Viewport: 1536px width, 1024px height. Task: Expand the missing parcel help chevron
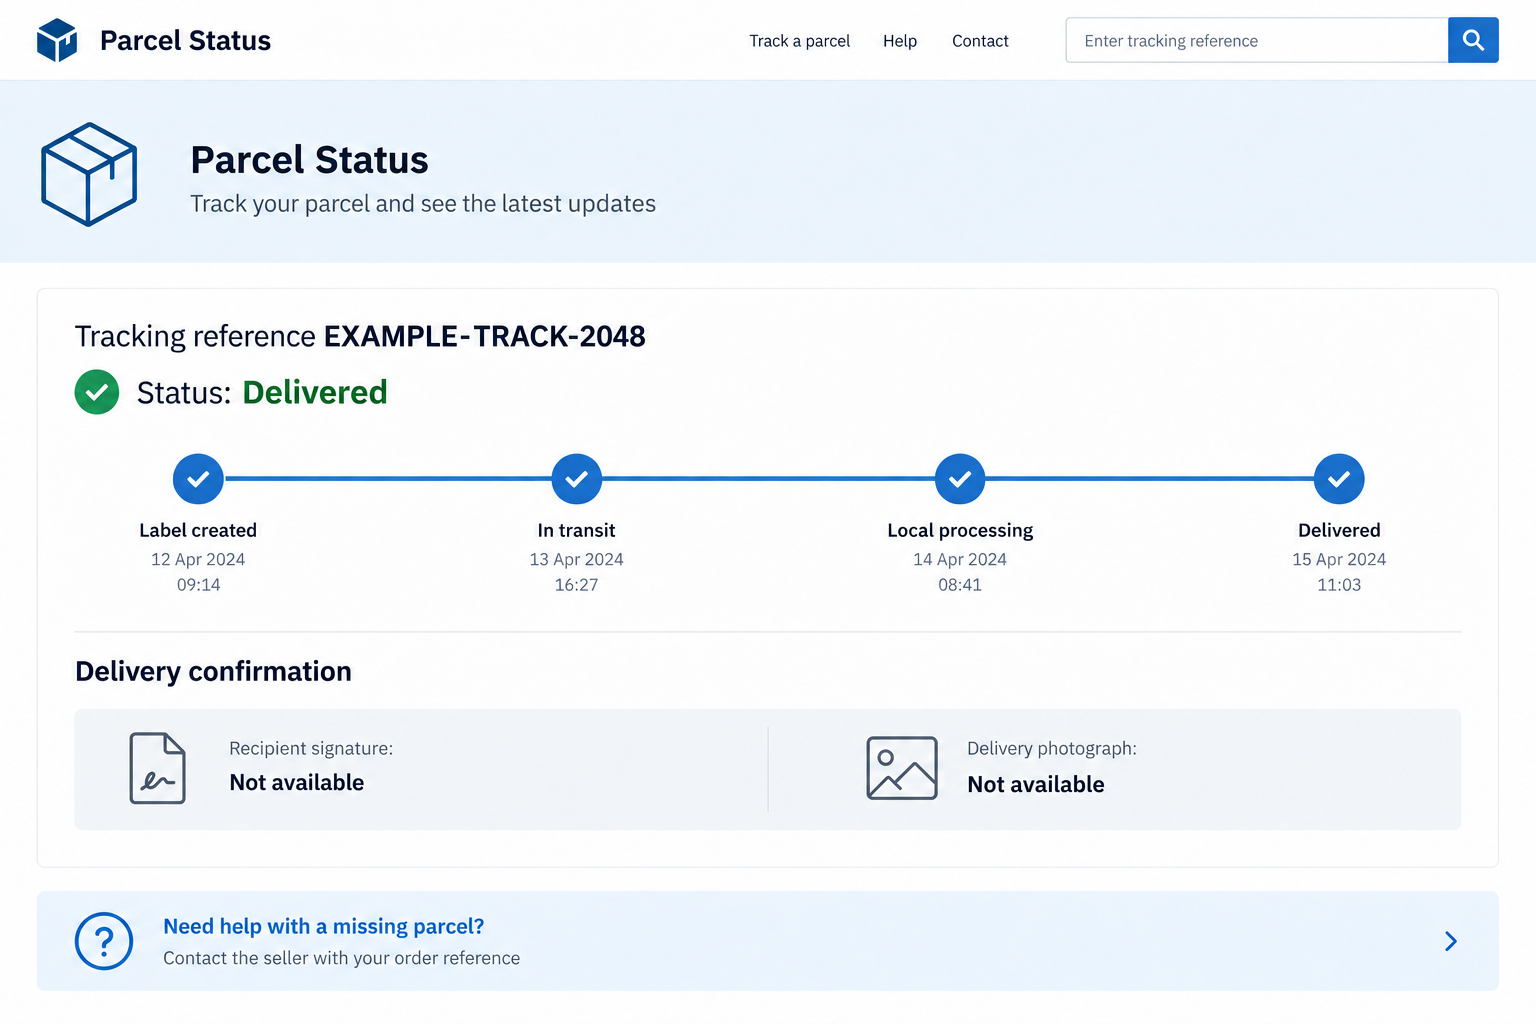1451,941
